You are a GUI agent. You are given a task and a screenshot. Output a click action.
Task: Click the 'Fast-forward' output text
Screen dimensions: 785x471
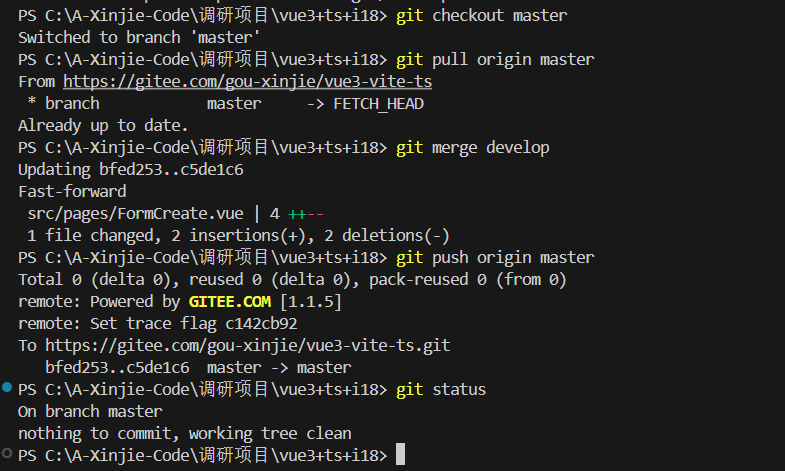72,191
